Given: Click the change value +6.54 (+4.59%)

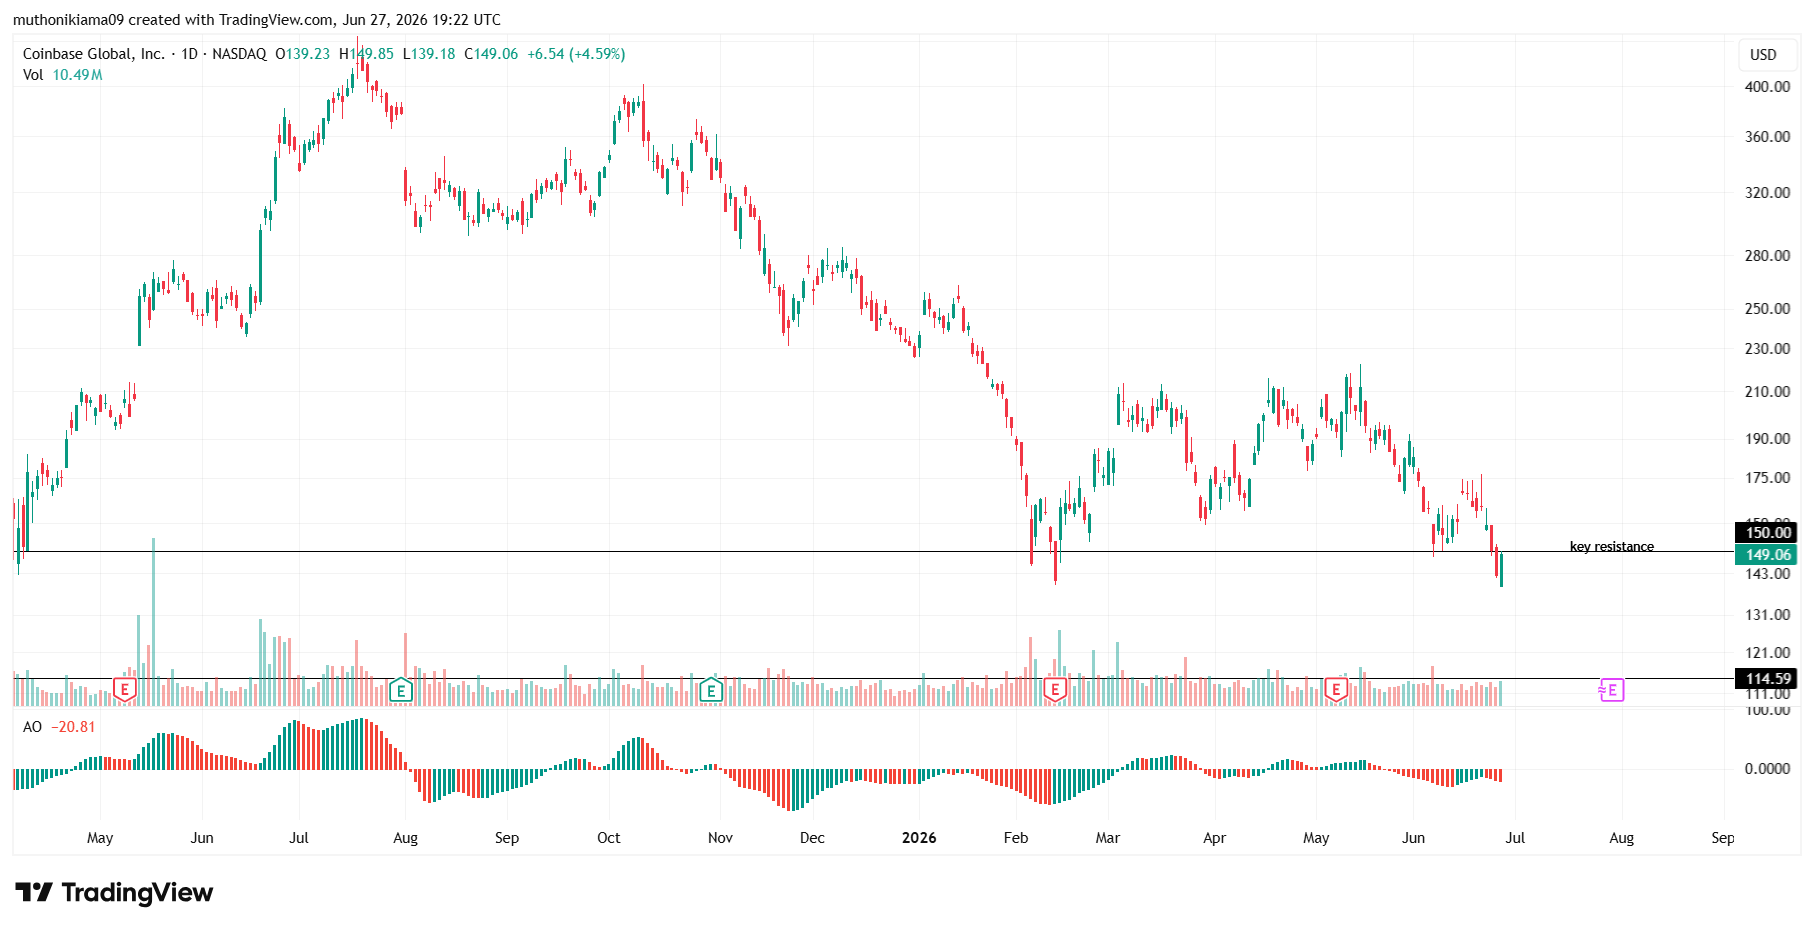Looking at the screenshot, I should [576, 54].
